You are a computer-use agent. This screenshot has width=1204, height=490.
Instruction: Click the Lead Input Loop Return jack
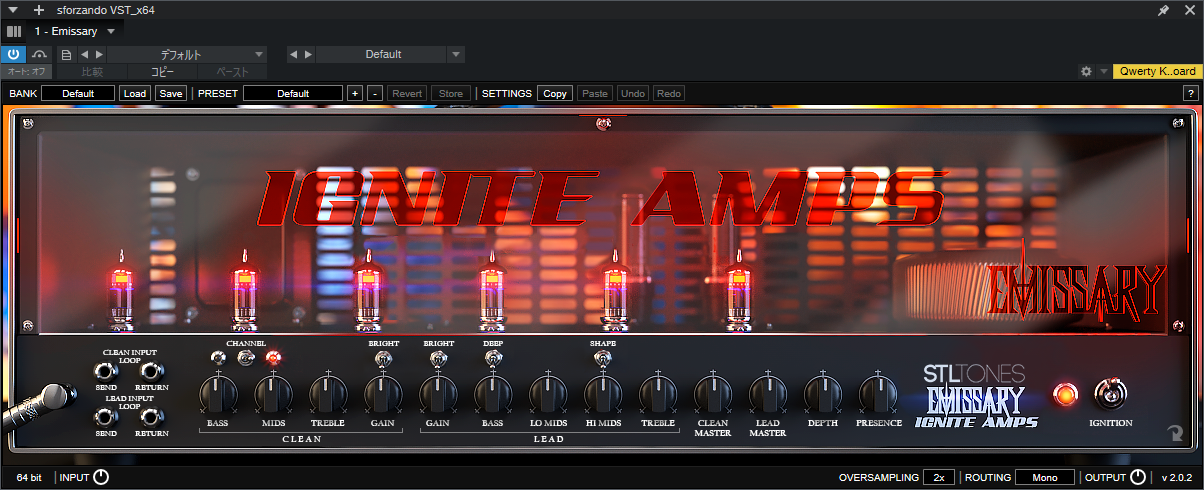[x=150, y=416]
